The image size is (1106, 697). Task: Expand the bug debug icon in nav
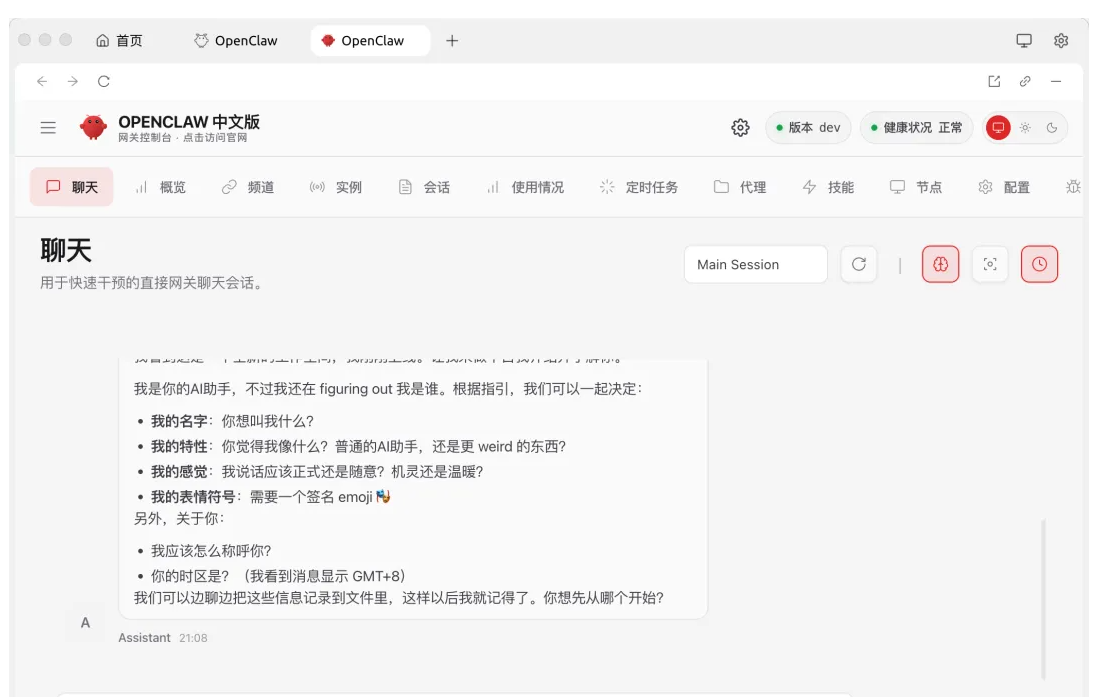tap(1073, 187)
